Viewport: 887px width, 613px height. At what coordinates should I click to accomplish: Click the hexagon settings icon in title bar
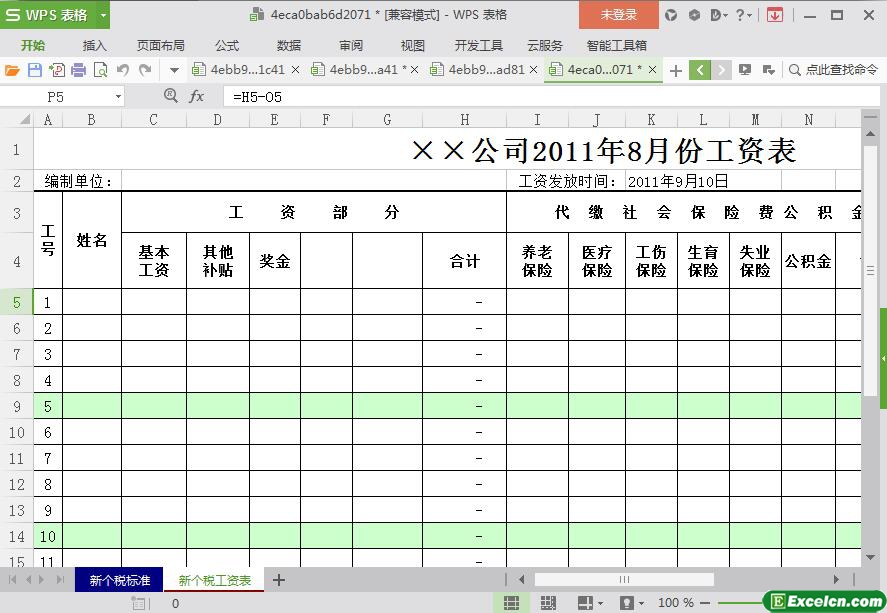tap(694, 15)
